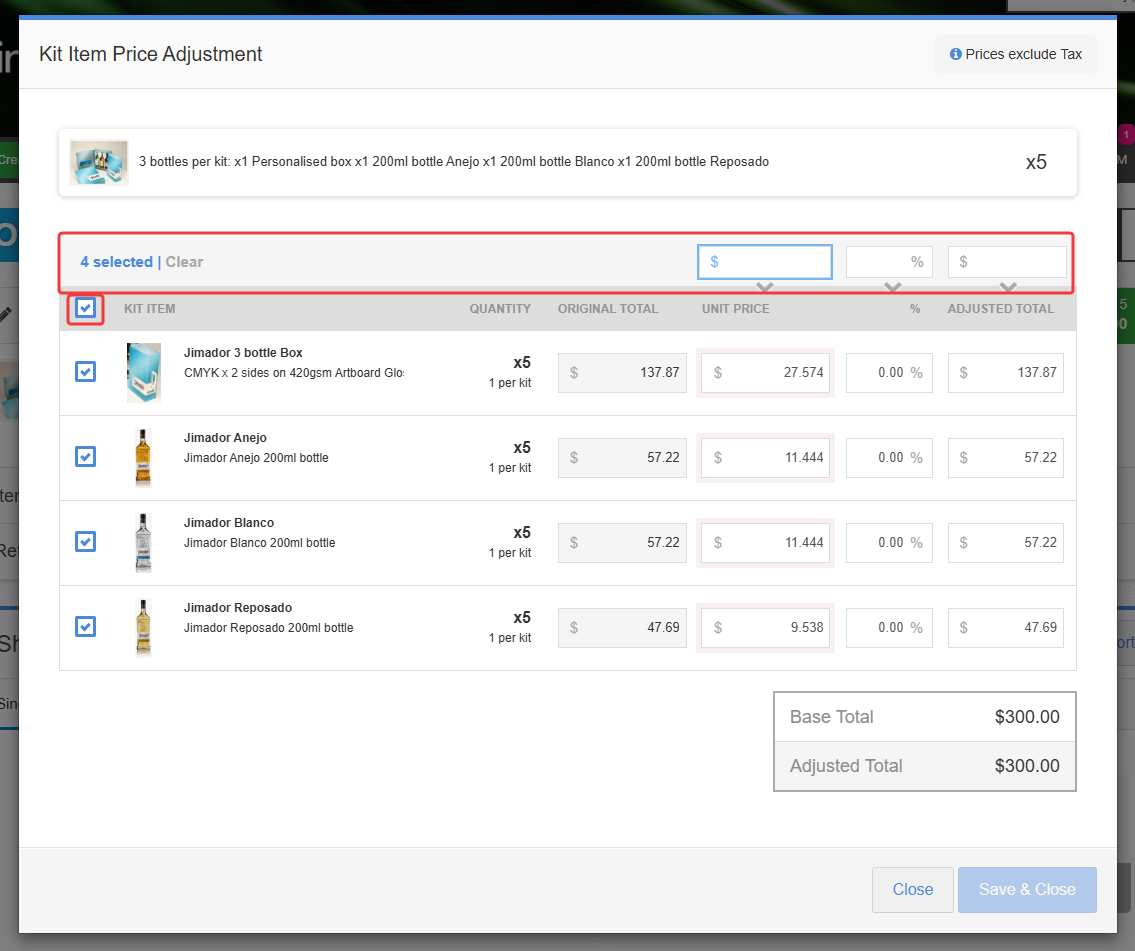
Task: Click the Jimador Reposado 200ml bottle description
Action: pyautogui.click(x=269, y=628)
